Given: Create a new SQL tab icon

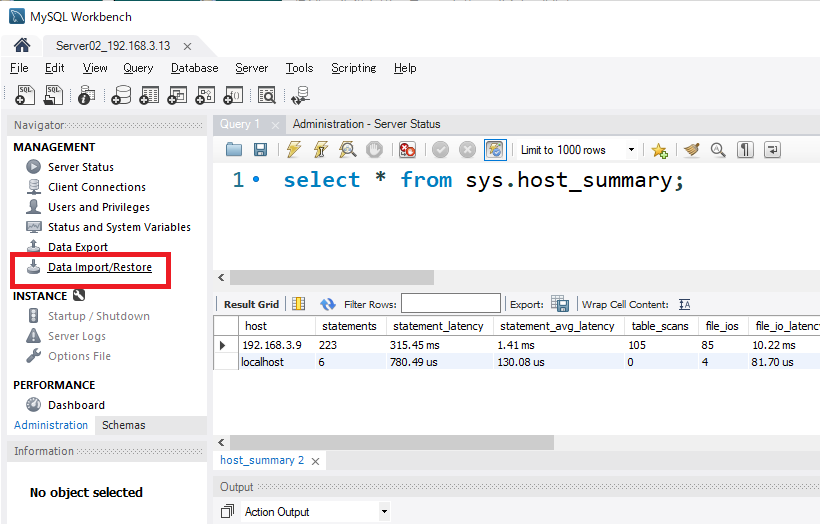Looking at the screenshot, I should pyautogui.click(x=25, y=95).
